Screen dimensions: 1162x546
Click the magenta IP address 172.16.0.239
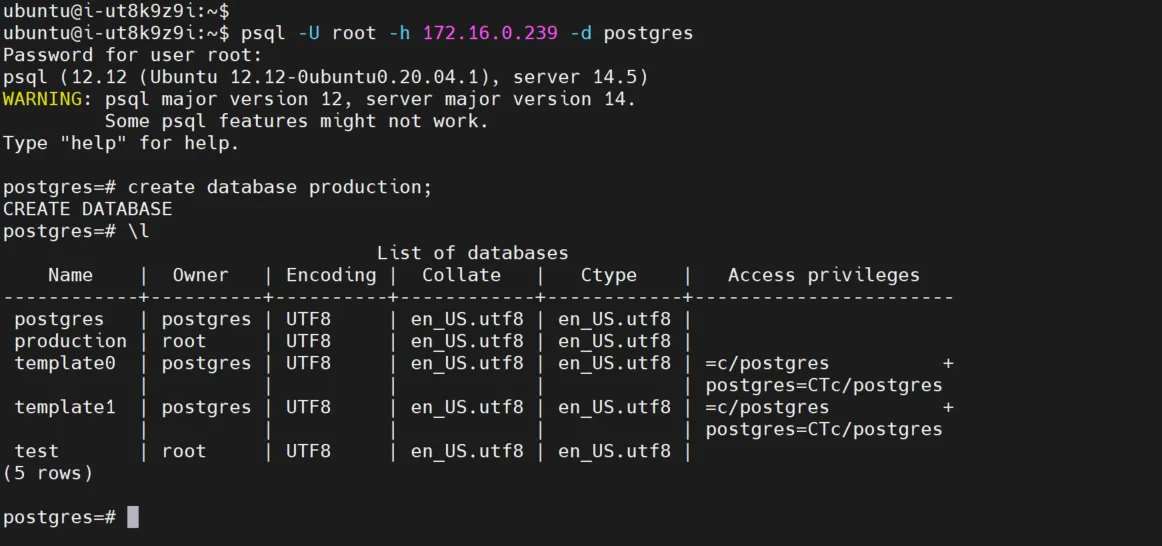point(490,33)
